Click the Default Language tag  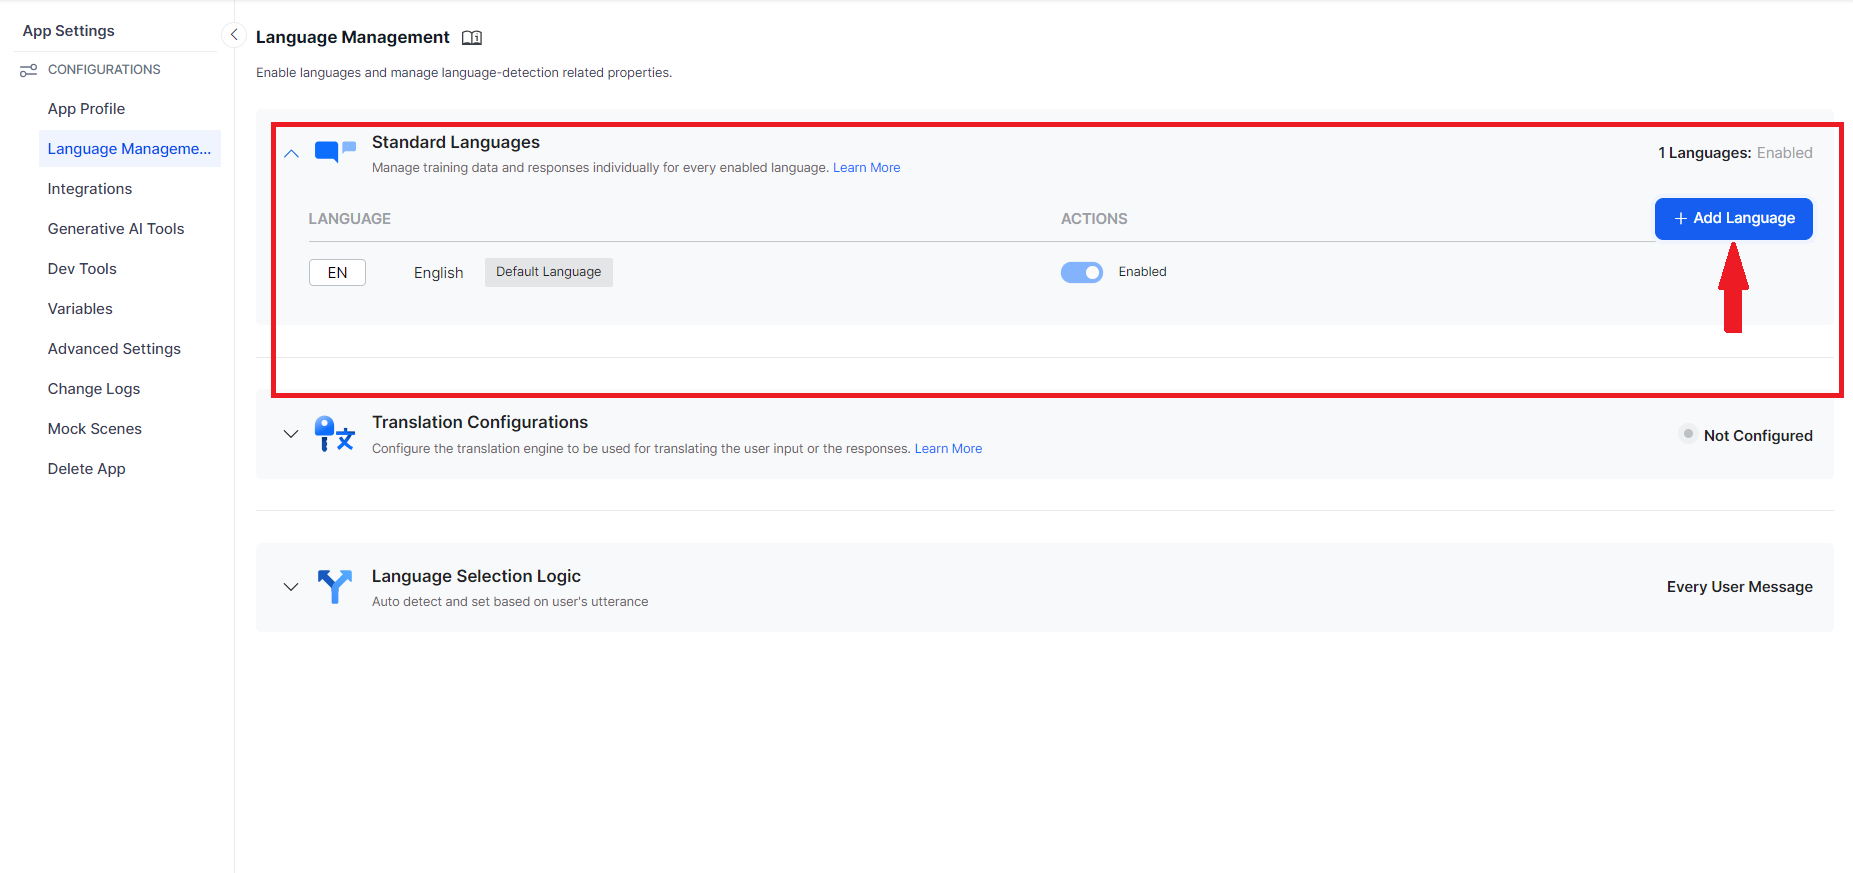coord(548,272)
